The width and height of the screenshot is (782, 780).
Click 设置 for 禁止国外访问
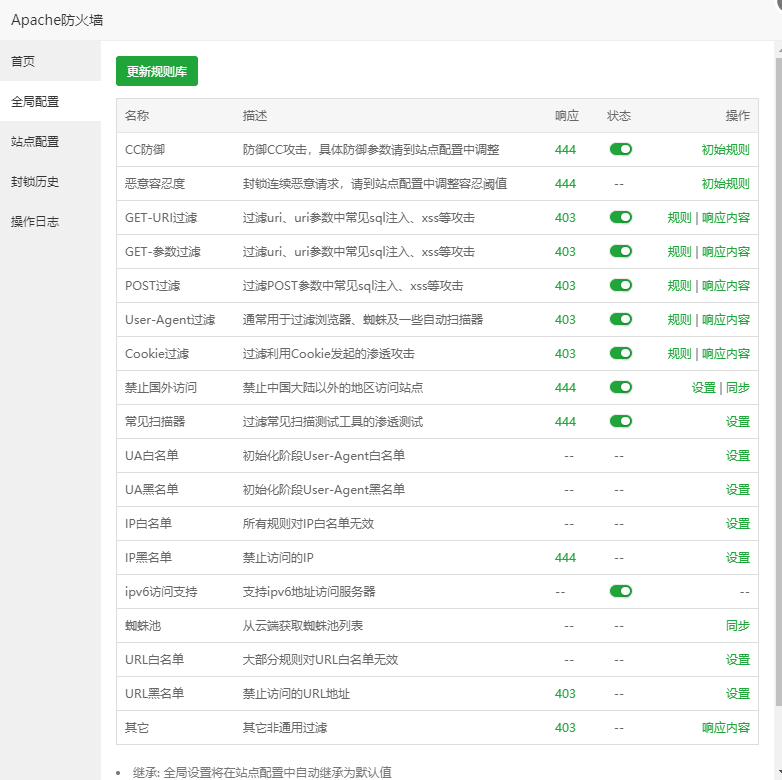[704, 388]
